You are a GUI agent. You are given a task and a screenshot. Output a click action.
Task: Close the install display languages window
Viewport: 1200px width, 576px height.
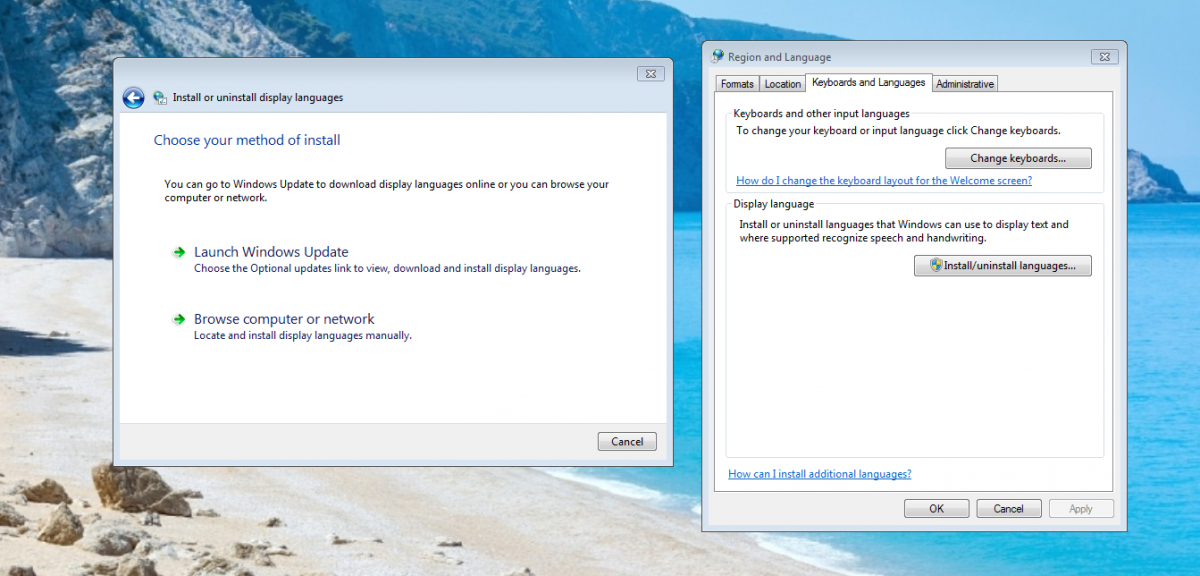[650, 73]
